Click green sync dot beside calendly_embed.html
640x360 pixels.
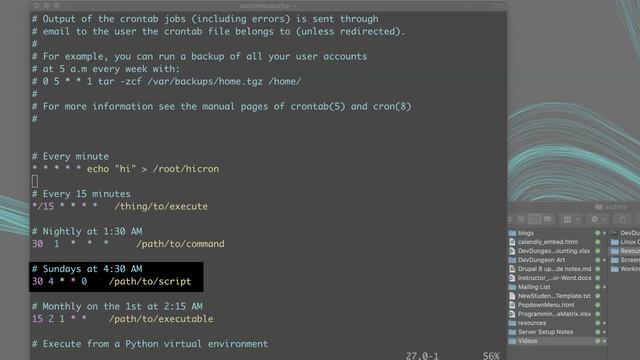click(598, 242)
